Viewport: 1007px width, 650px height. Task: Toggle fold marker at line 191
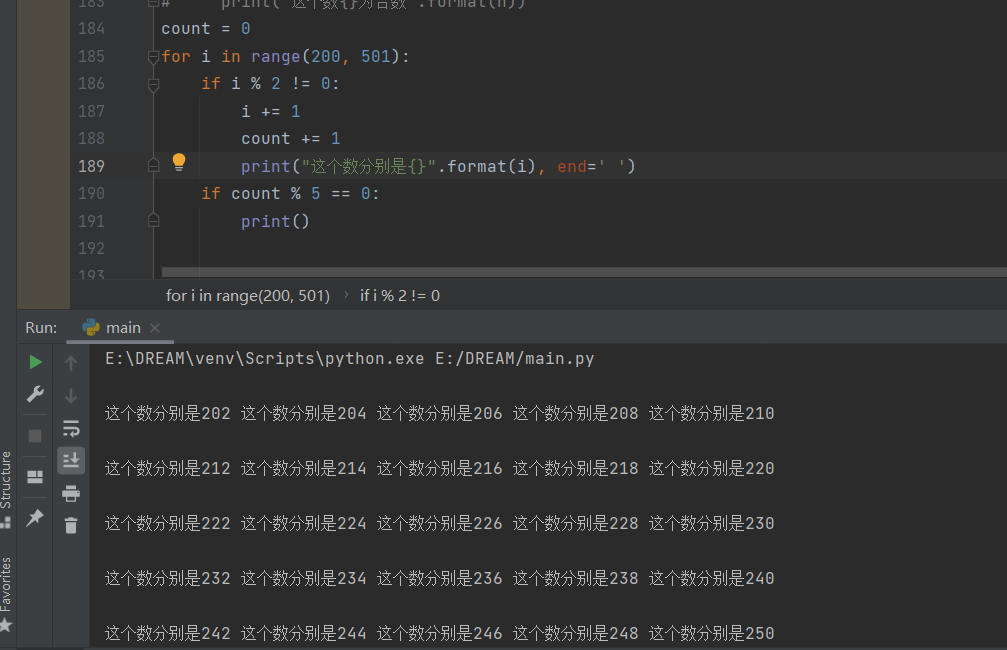(x=153, y=221)
